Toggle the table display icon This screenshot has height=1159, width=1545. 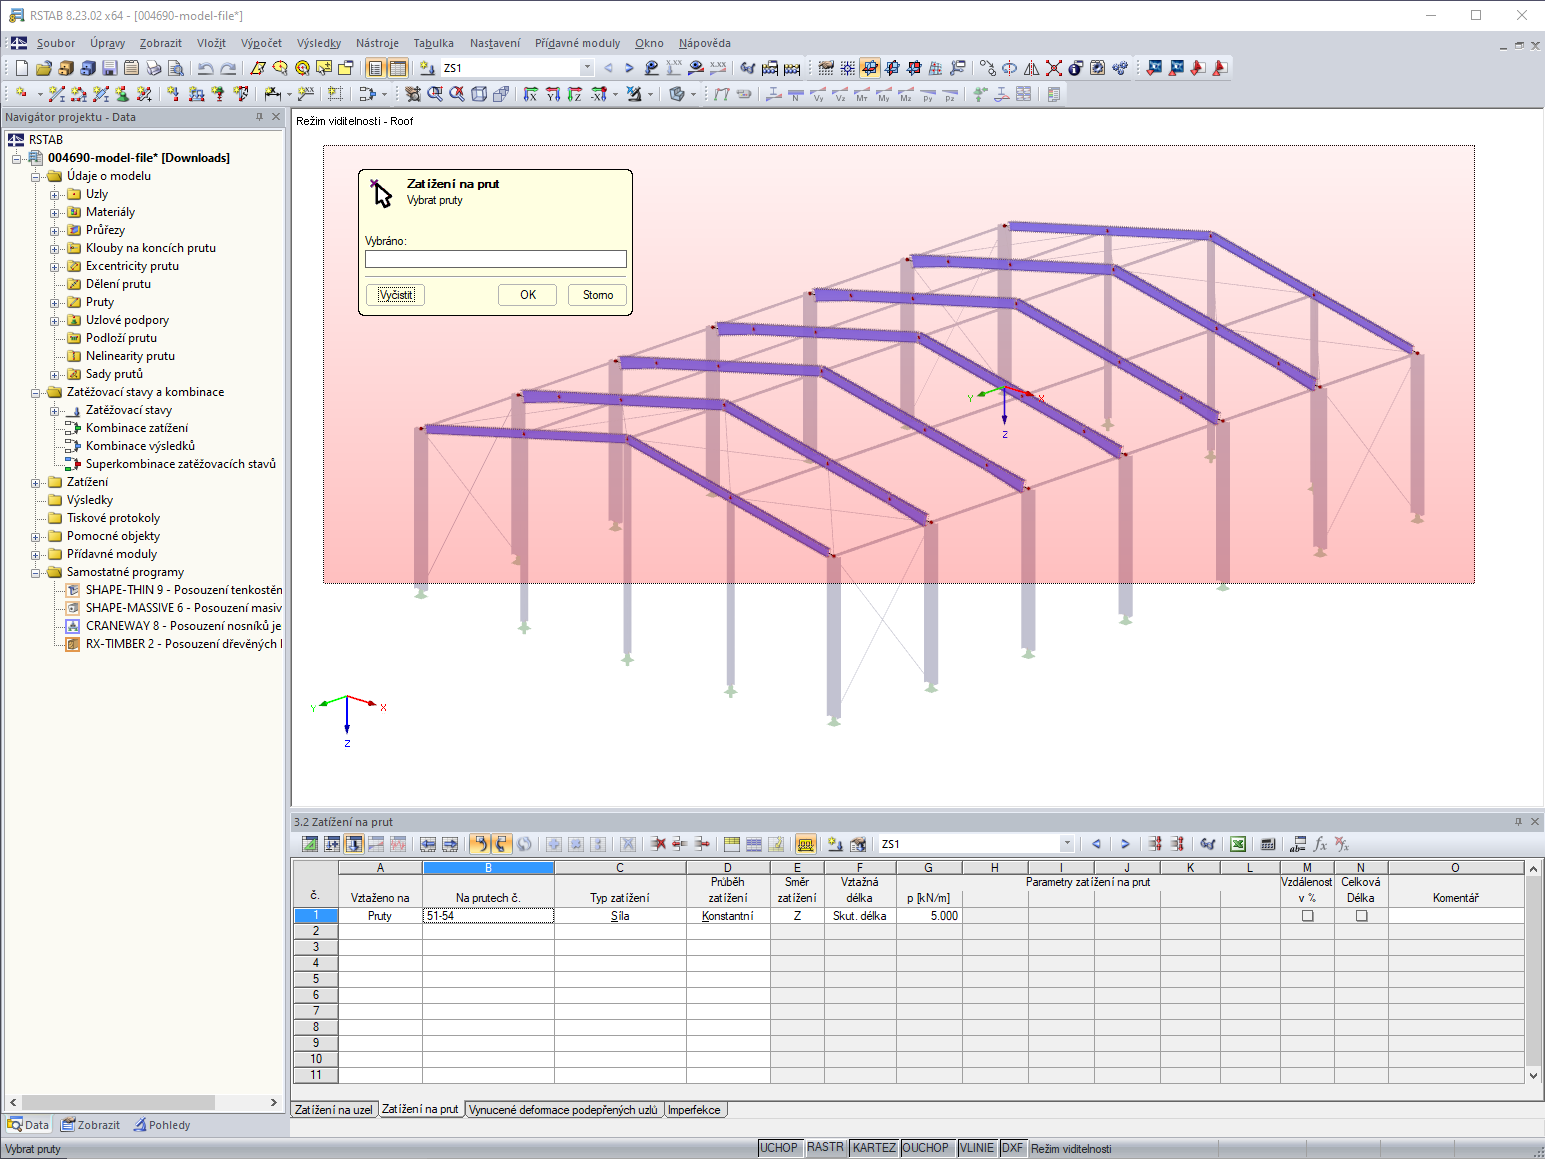398,68
